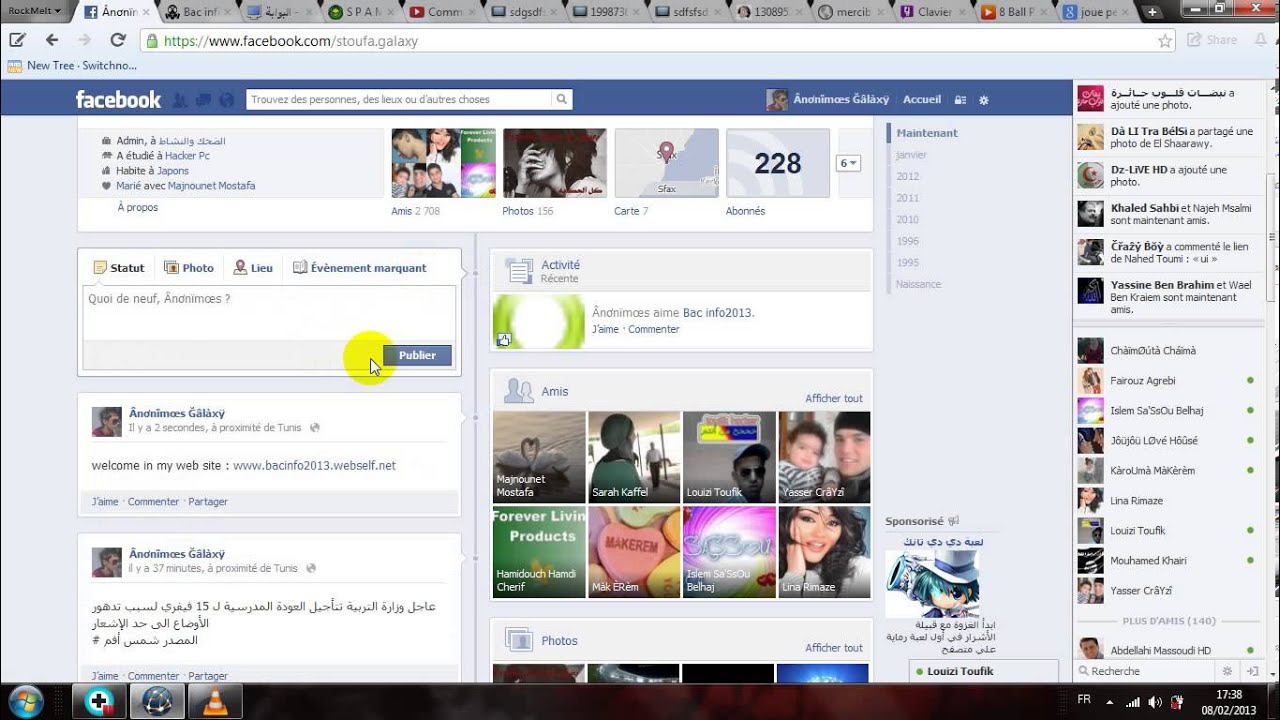Click the browser forward arrow
The height and width of the screenshot is (720, 1280).
[84, 40]
